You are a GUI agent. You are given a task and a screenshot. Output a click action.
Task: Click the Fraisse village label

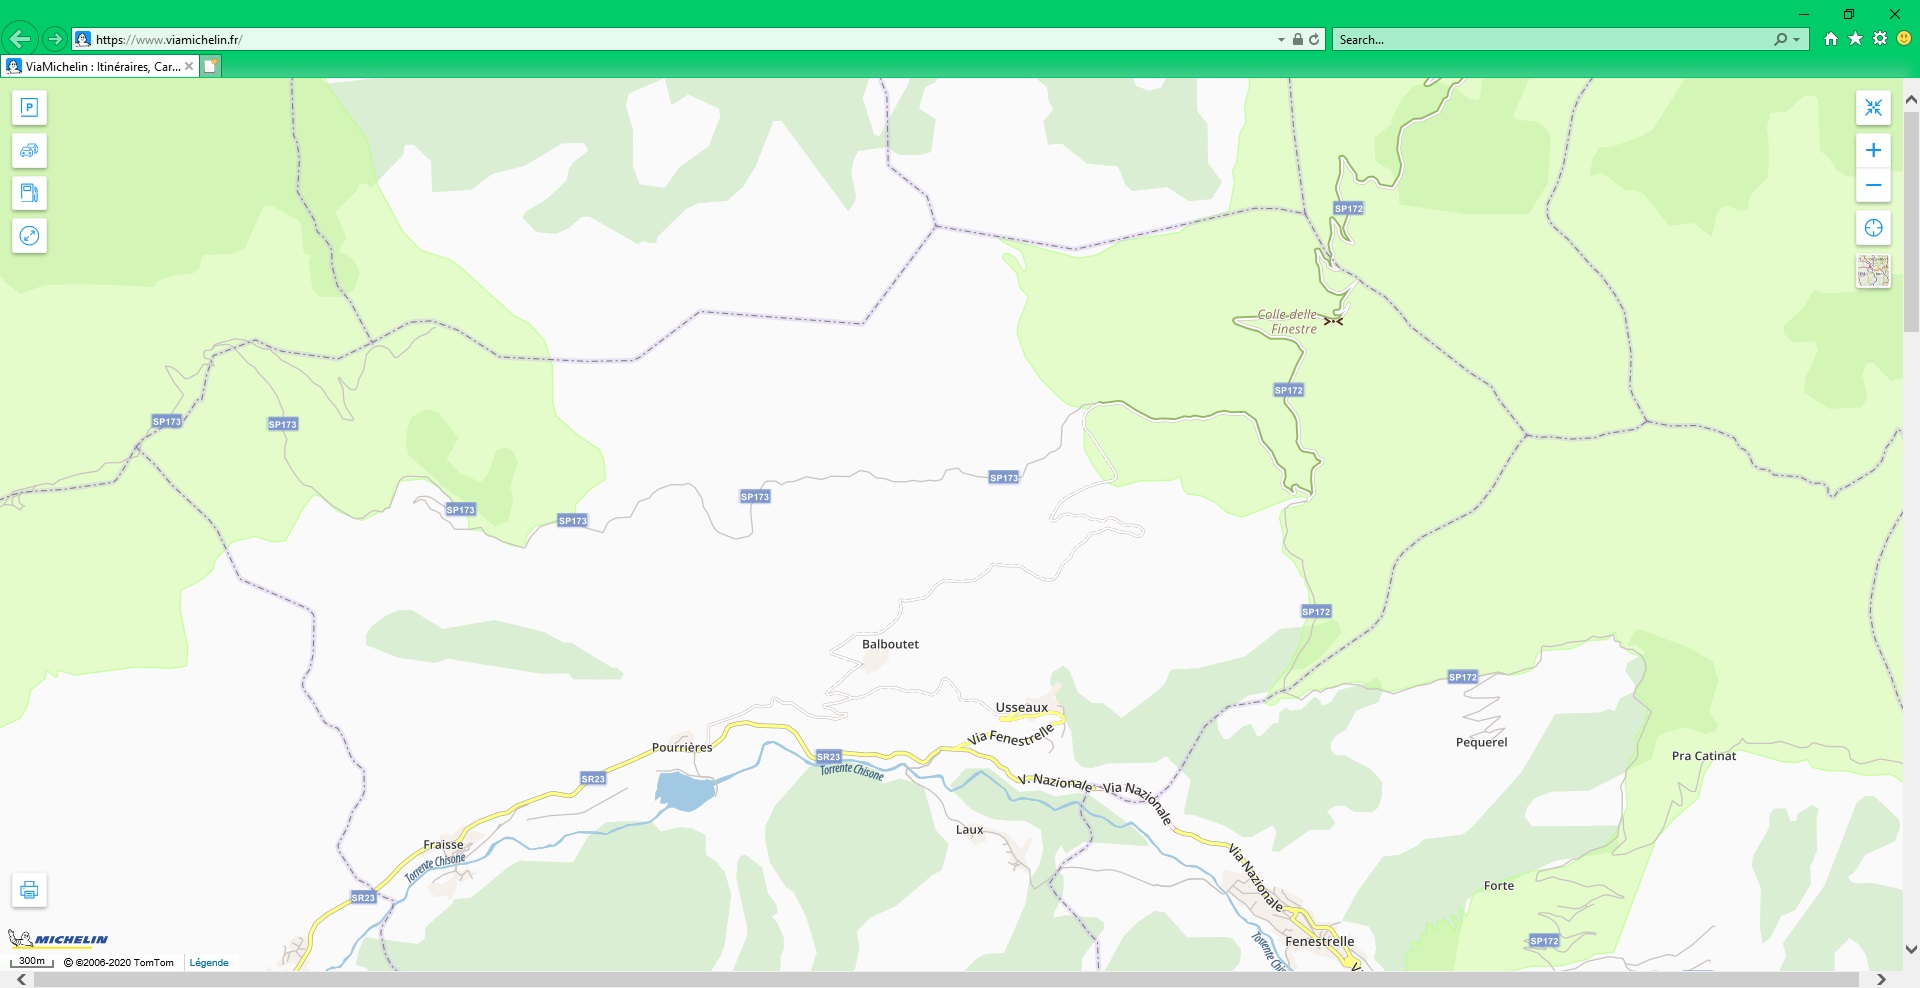(x=443, y=845)
